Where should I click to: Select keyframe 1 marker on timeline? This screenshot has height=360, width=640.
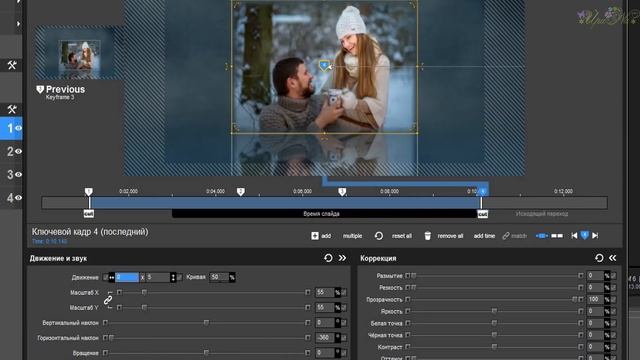pyautogui.click(x=89, y=191)
